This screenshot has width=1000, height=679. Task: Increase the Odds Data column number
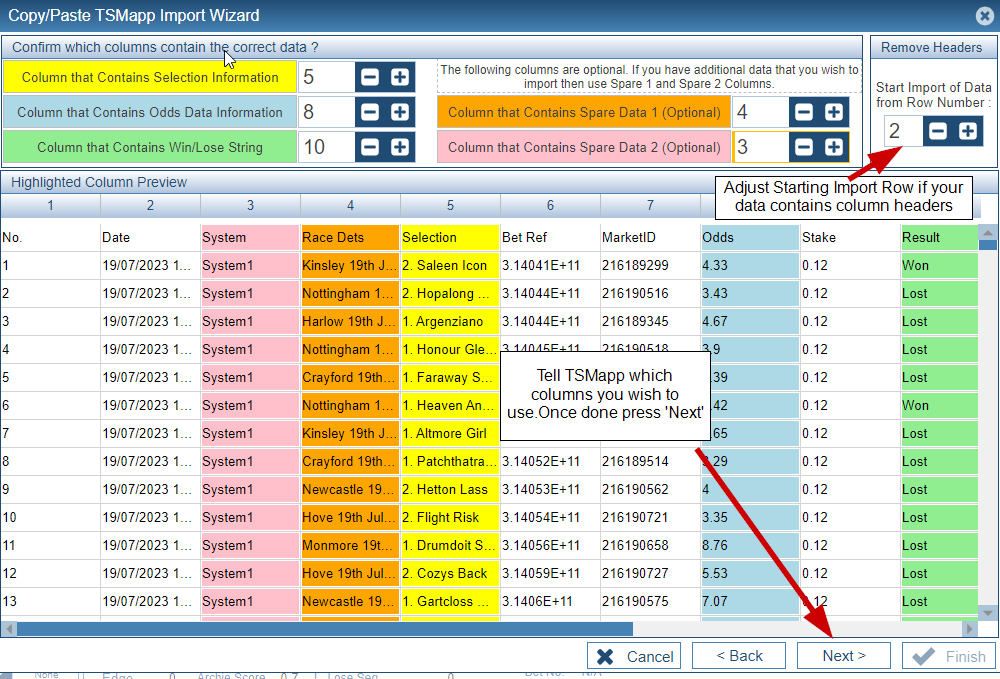(400, 112)
